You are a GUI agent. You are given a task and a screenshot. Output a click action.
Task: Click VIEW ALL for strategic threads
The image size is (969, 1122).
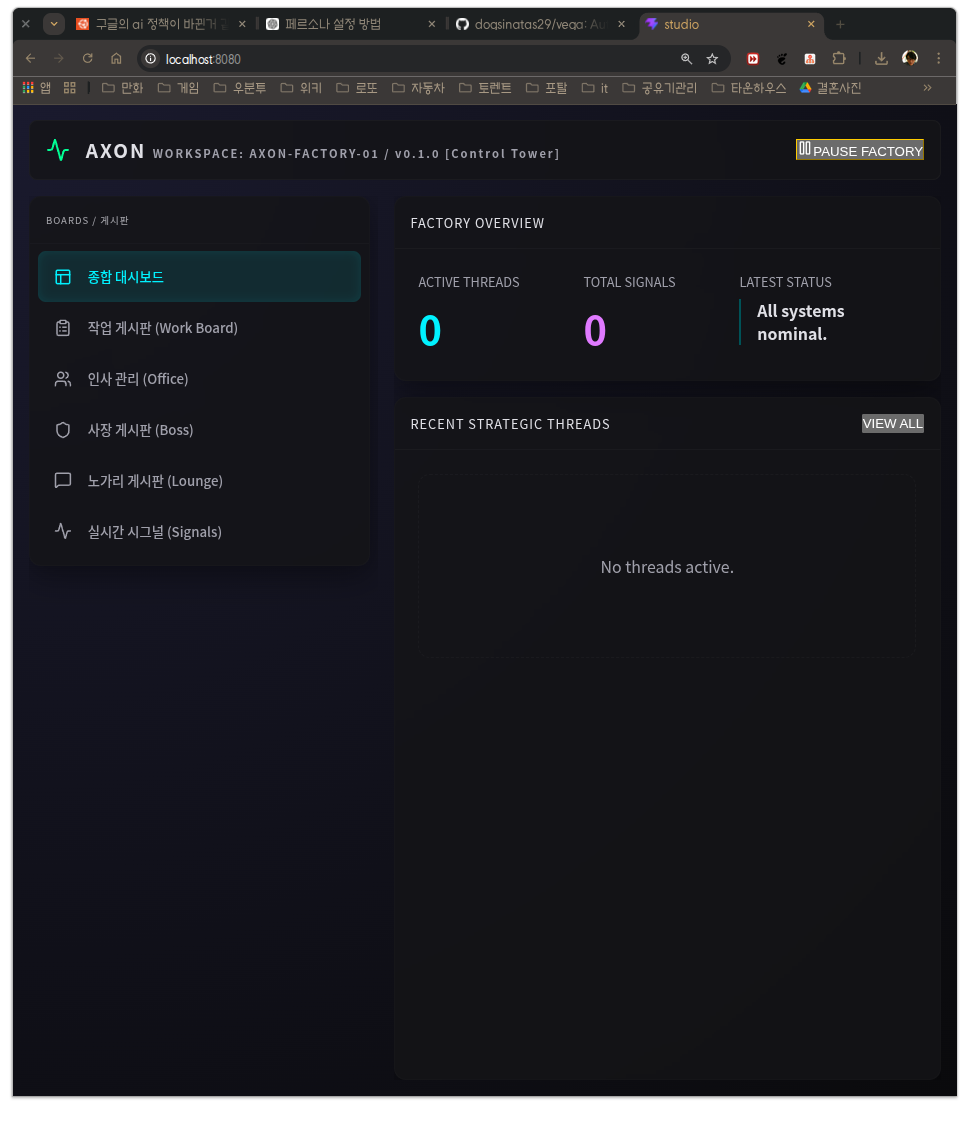[x=892, y=424]
